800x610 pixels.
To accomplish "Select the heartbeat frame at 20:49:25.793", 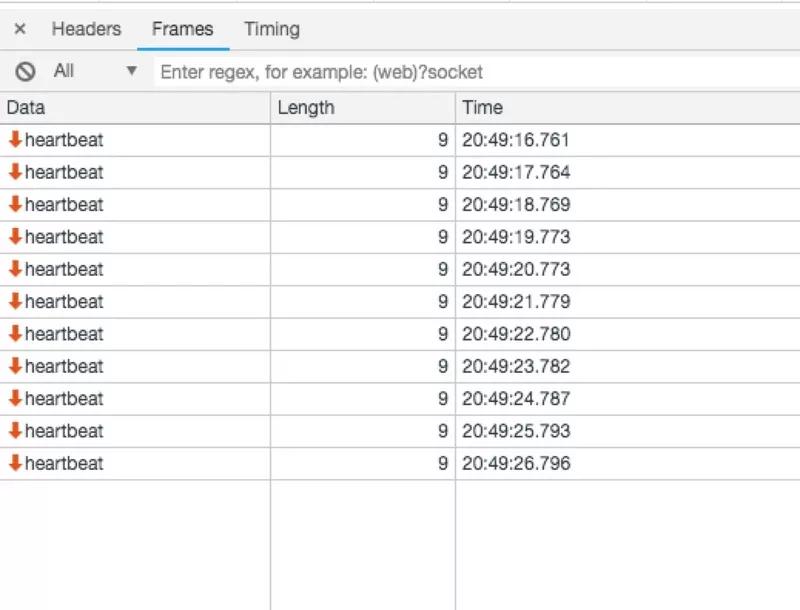I will pyautogui.click(x=64, y=431).
